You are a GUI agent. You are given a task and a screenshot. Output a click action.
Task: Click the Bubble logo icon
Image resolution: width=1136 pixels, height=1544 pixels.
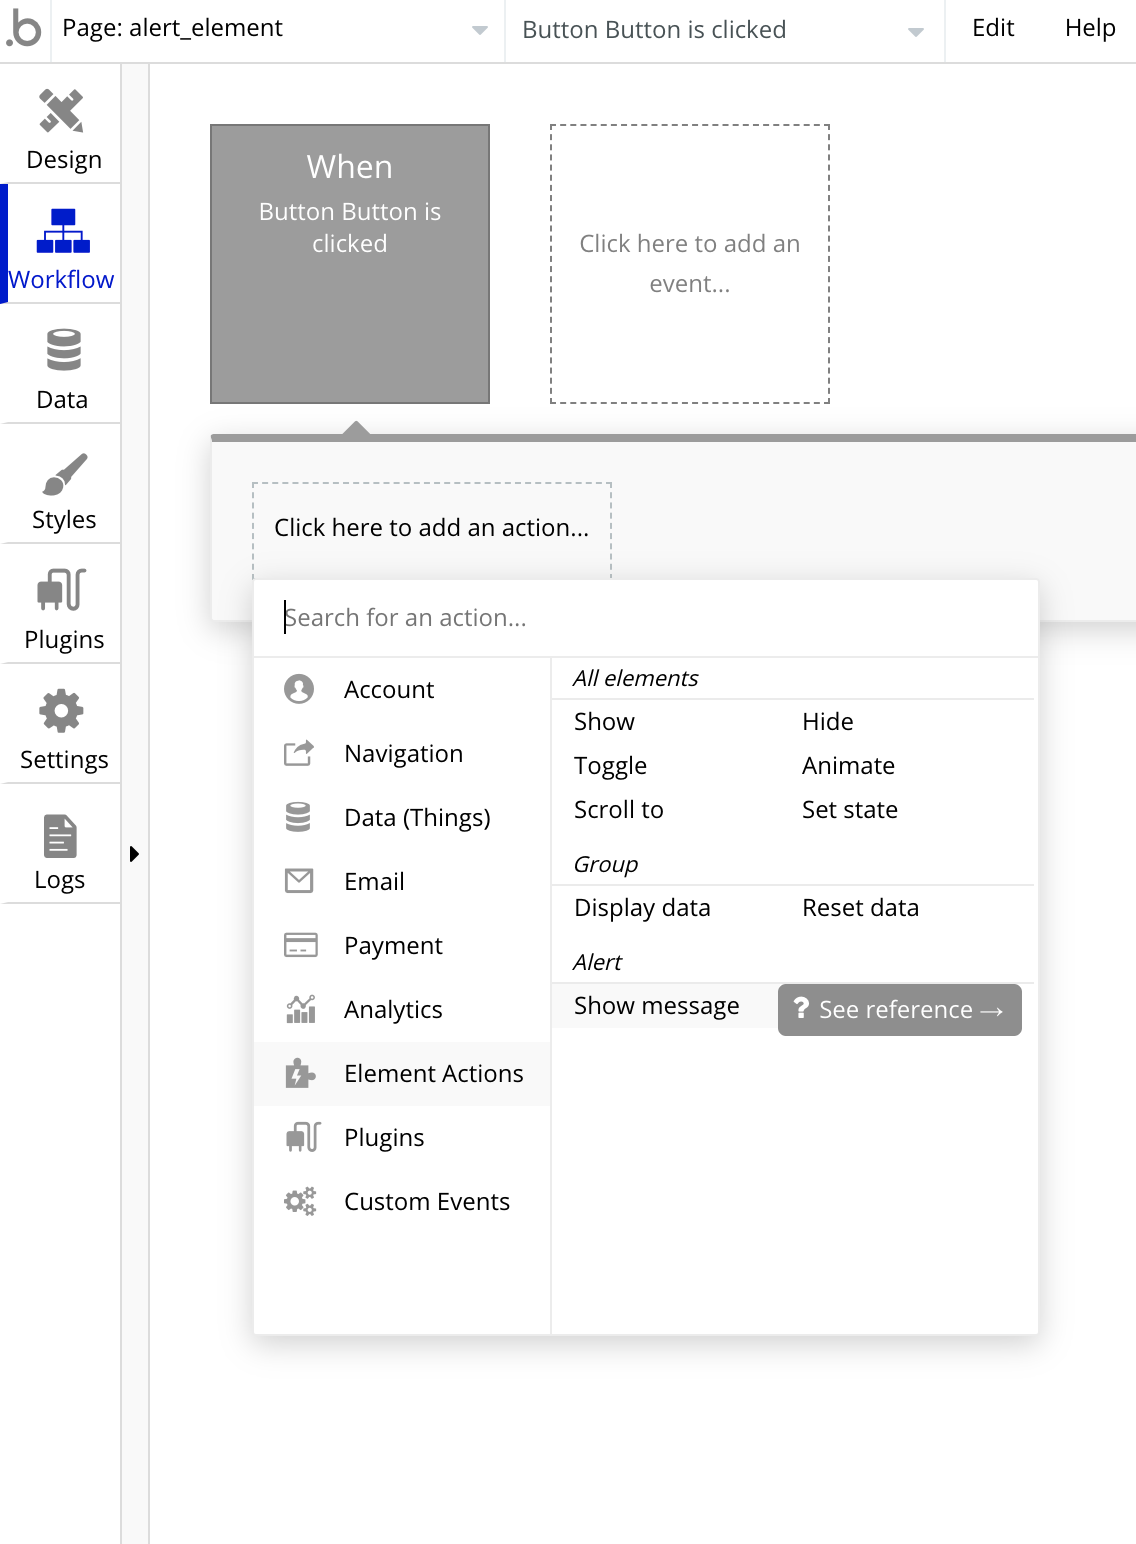coord(24,29)
